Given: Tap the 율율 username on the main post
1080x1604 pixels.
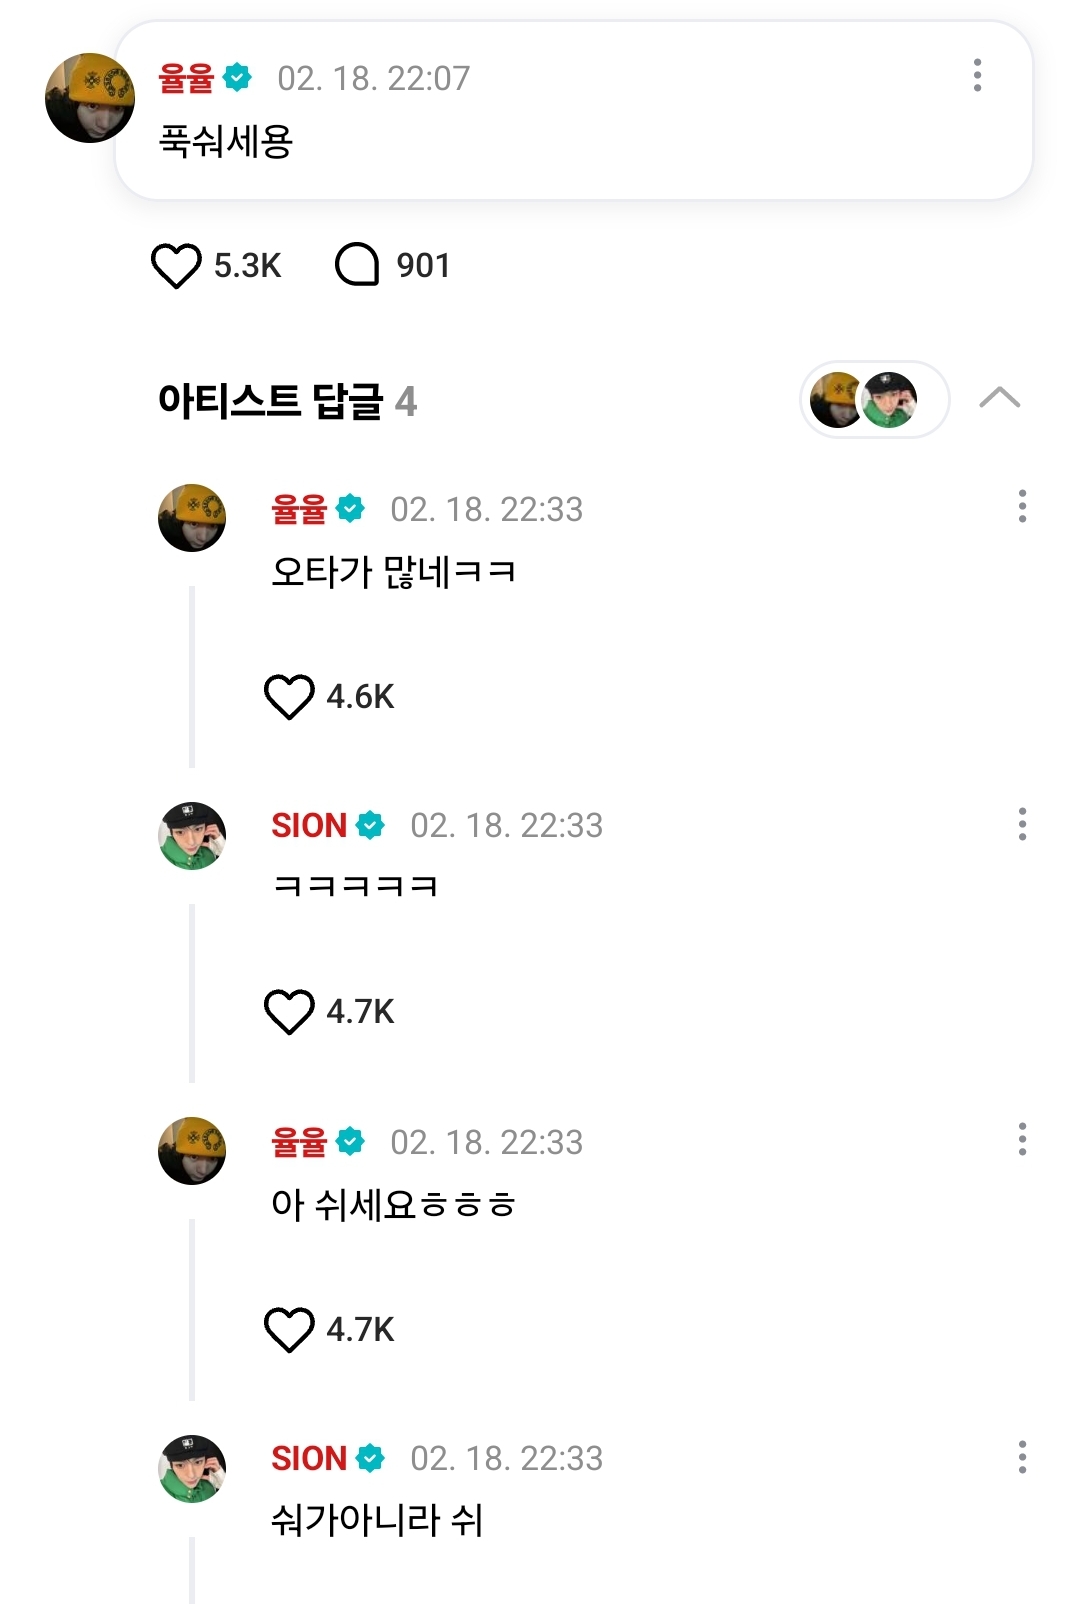Looking at the screenshot, I should pos(187,78).
